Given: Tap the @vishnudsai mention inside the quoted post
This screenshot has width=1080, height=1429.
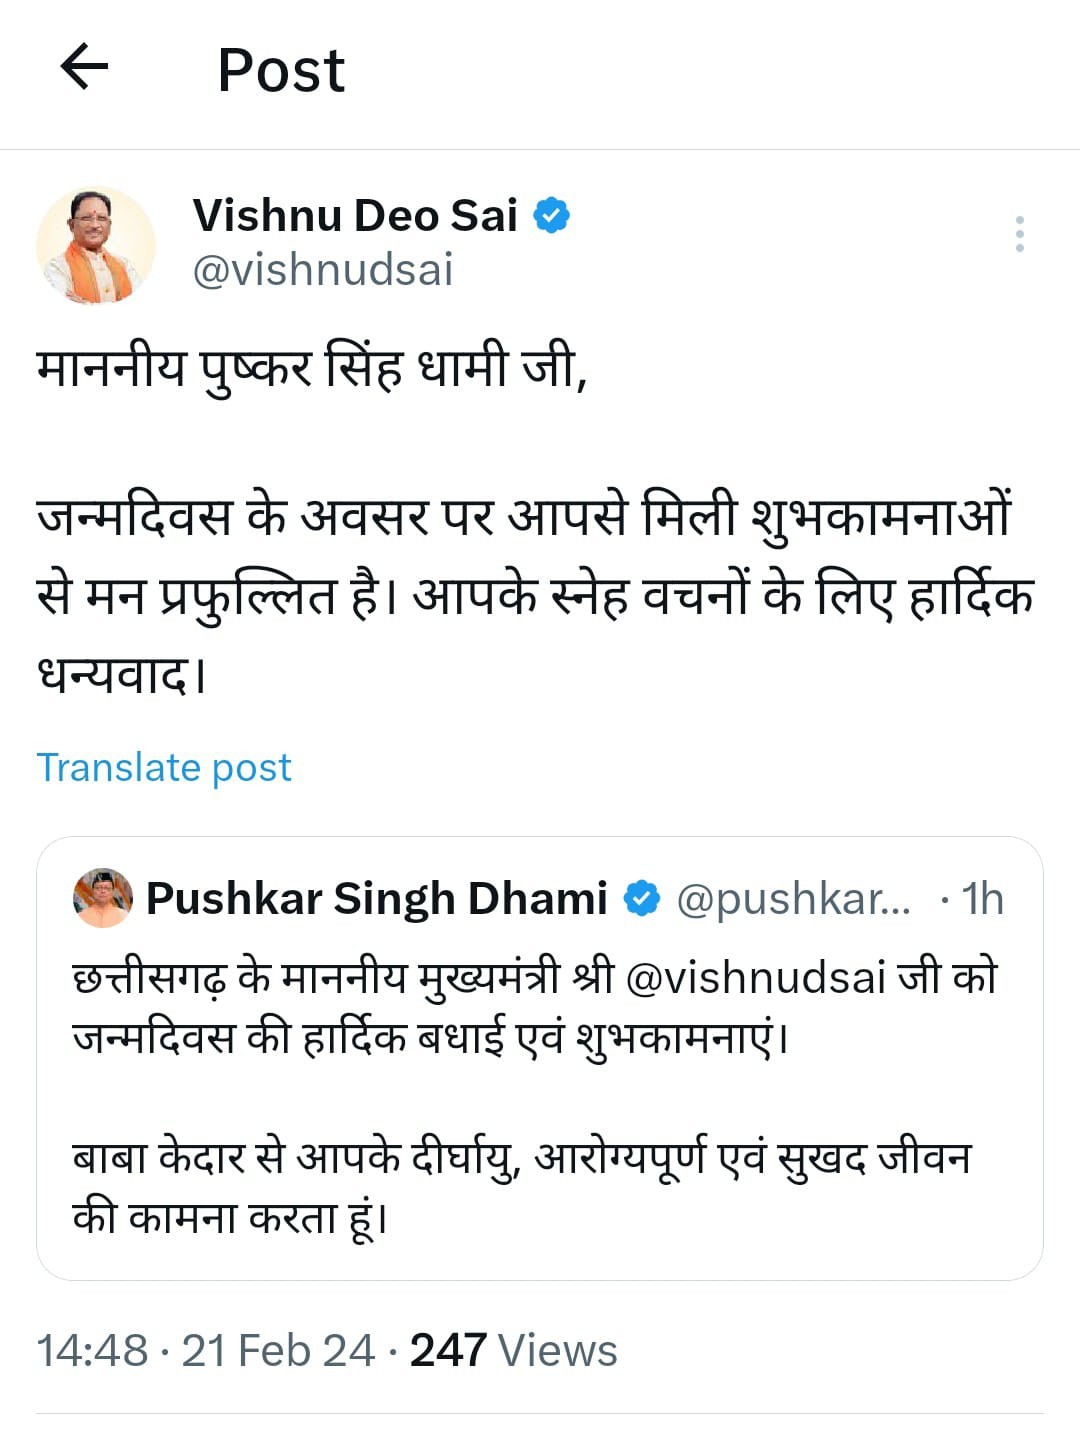Looking at the screenshot, I should pyautogui.click(x=755, y=977).
